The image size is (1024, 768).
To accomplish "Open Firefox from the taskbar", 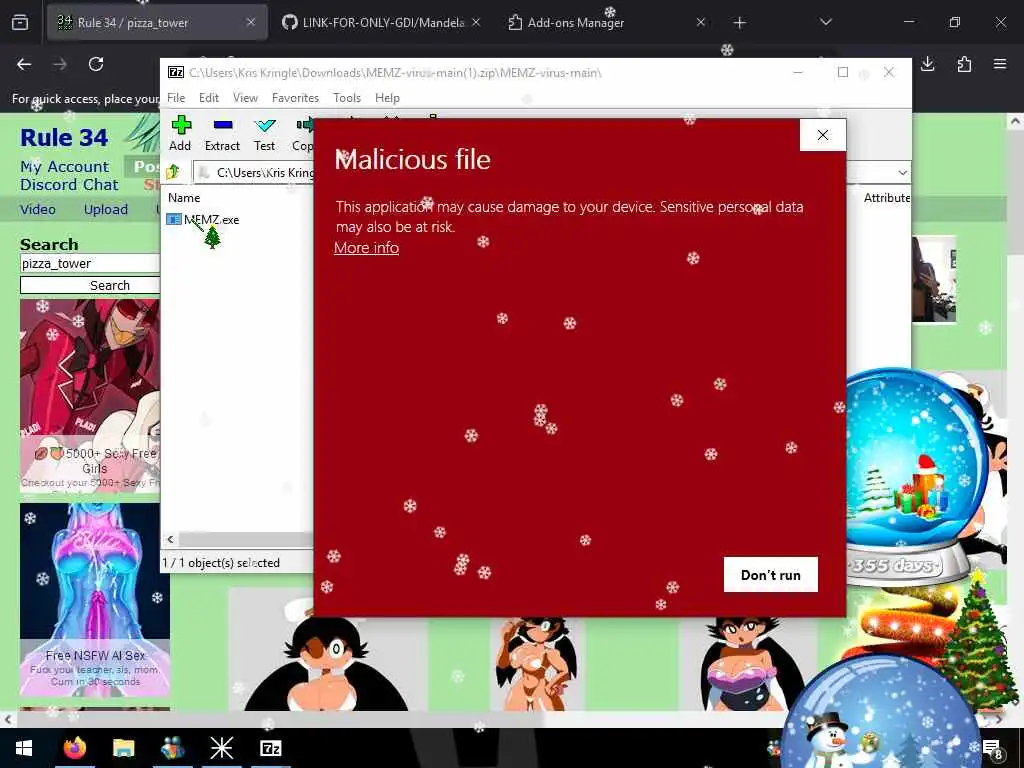I will pos(74,748).
